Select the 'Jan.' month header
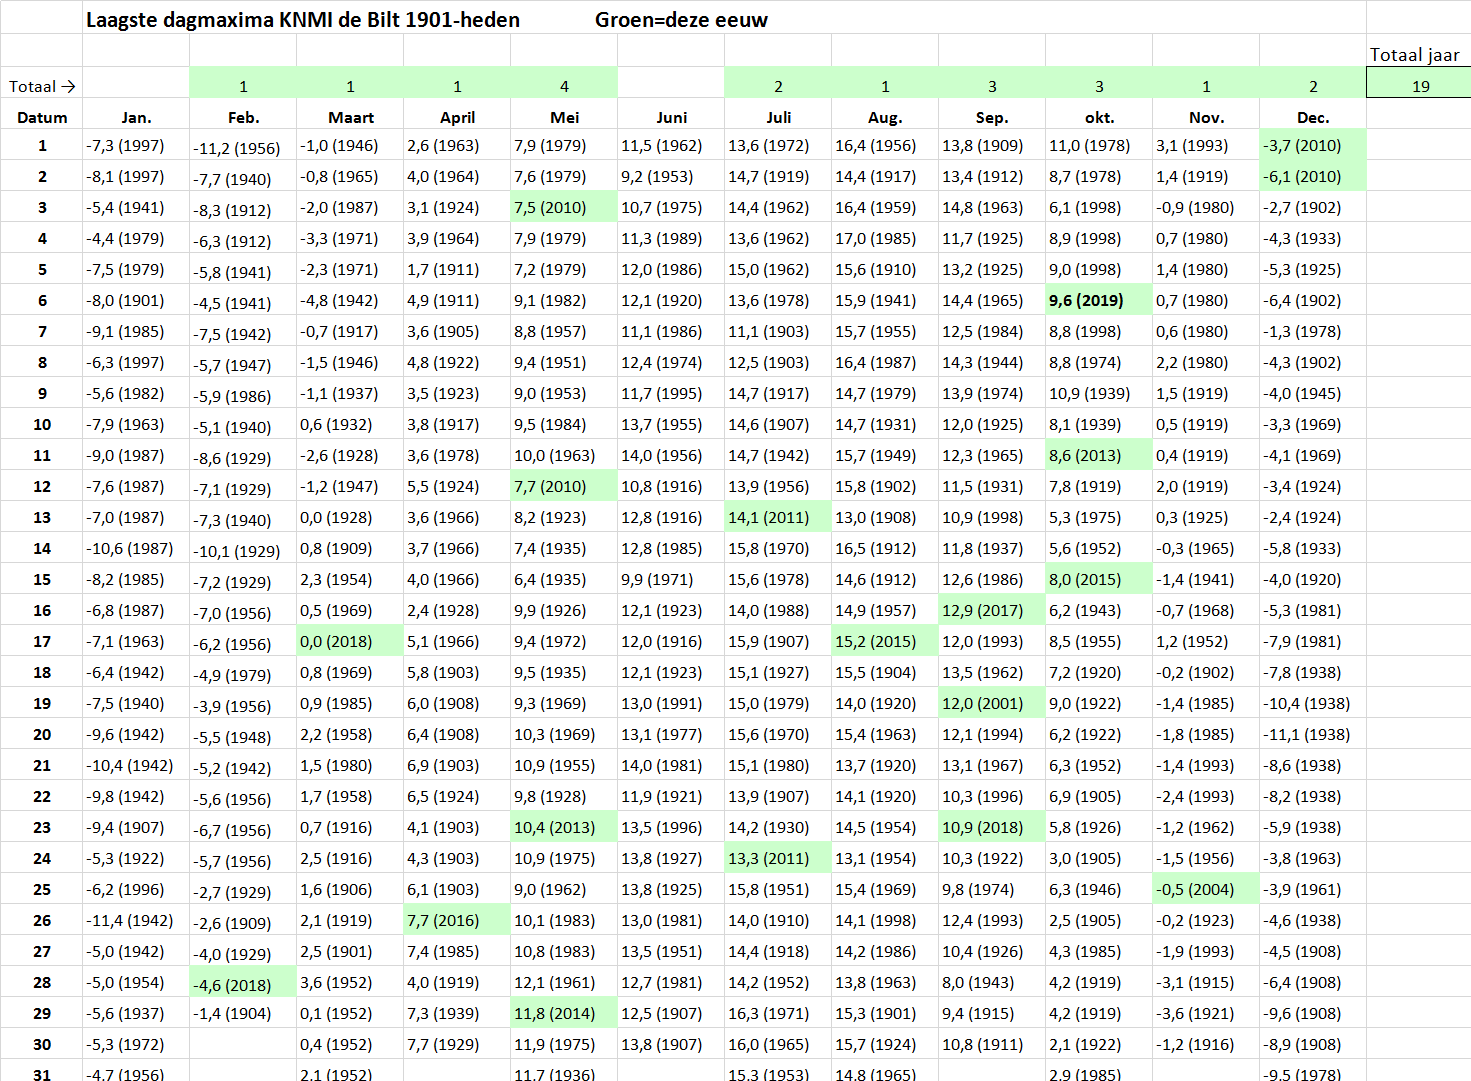Screen dimensions: 1471x1081 point(136,117)
